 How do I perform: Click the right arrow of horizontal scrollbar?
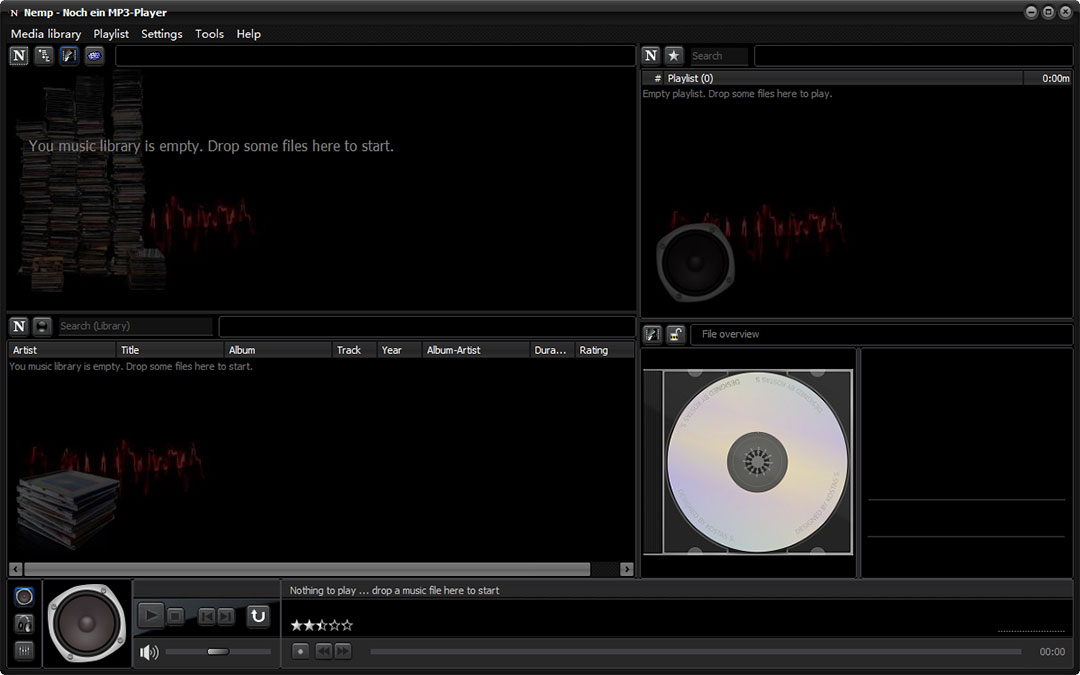tap(627, 569)
